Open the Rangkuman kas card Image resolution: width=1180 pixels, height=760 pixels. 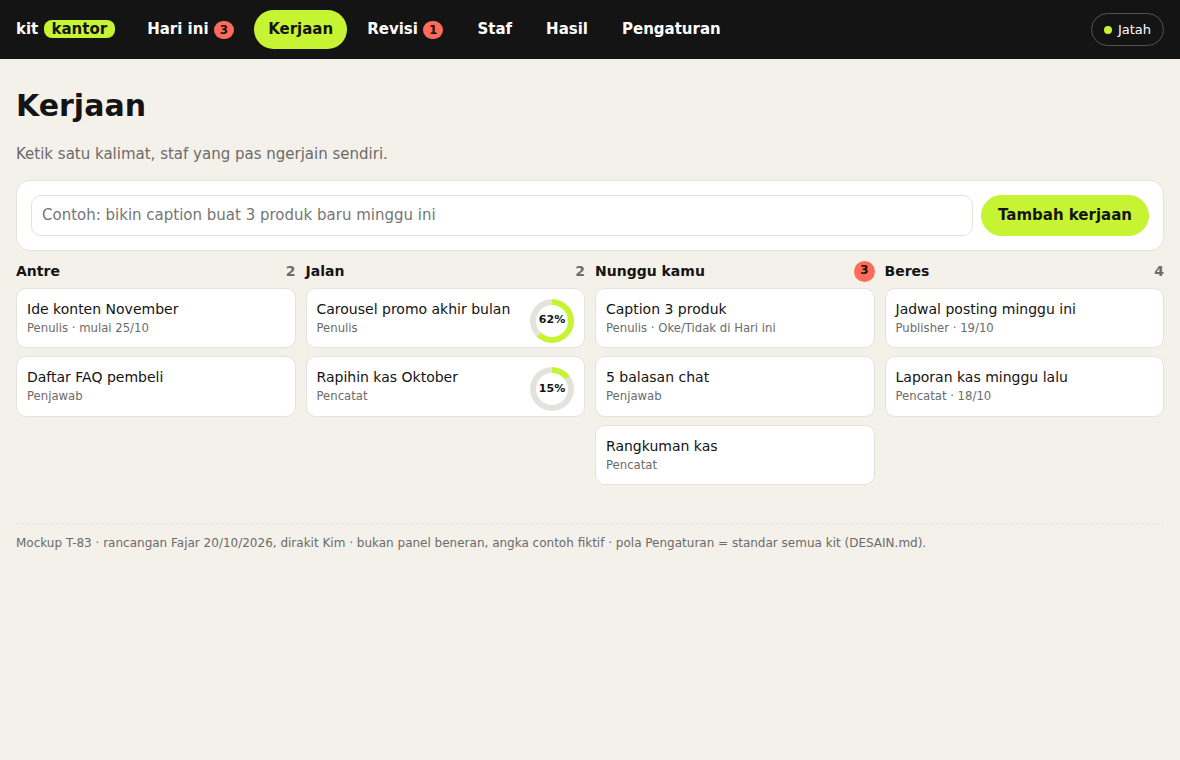tap(734, 455)
